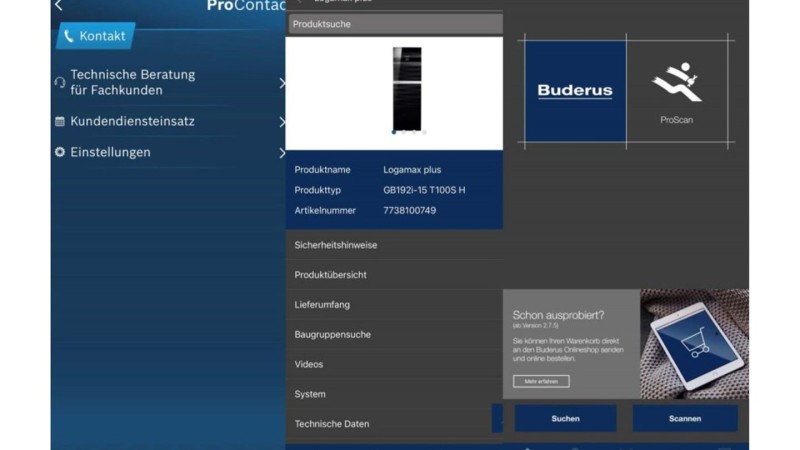The image size is (800, 450).
Task: Go back using the ProContact back arrow
Action: [59, 5]
